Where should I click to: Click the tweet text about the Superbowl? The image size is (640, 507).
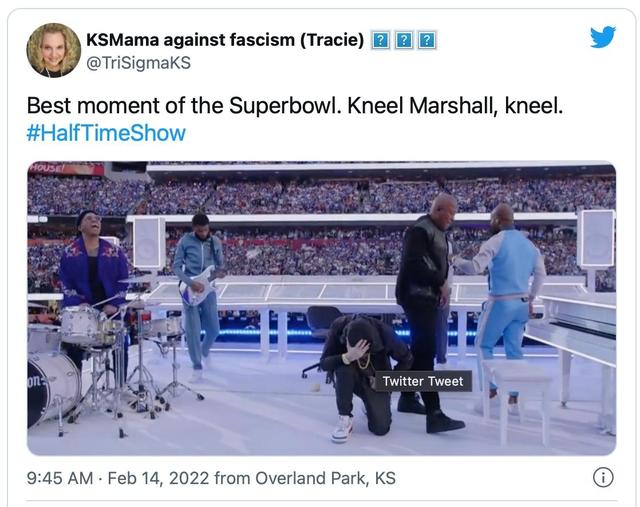(294, 105)
